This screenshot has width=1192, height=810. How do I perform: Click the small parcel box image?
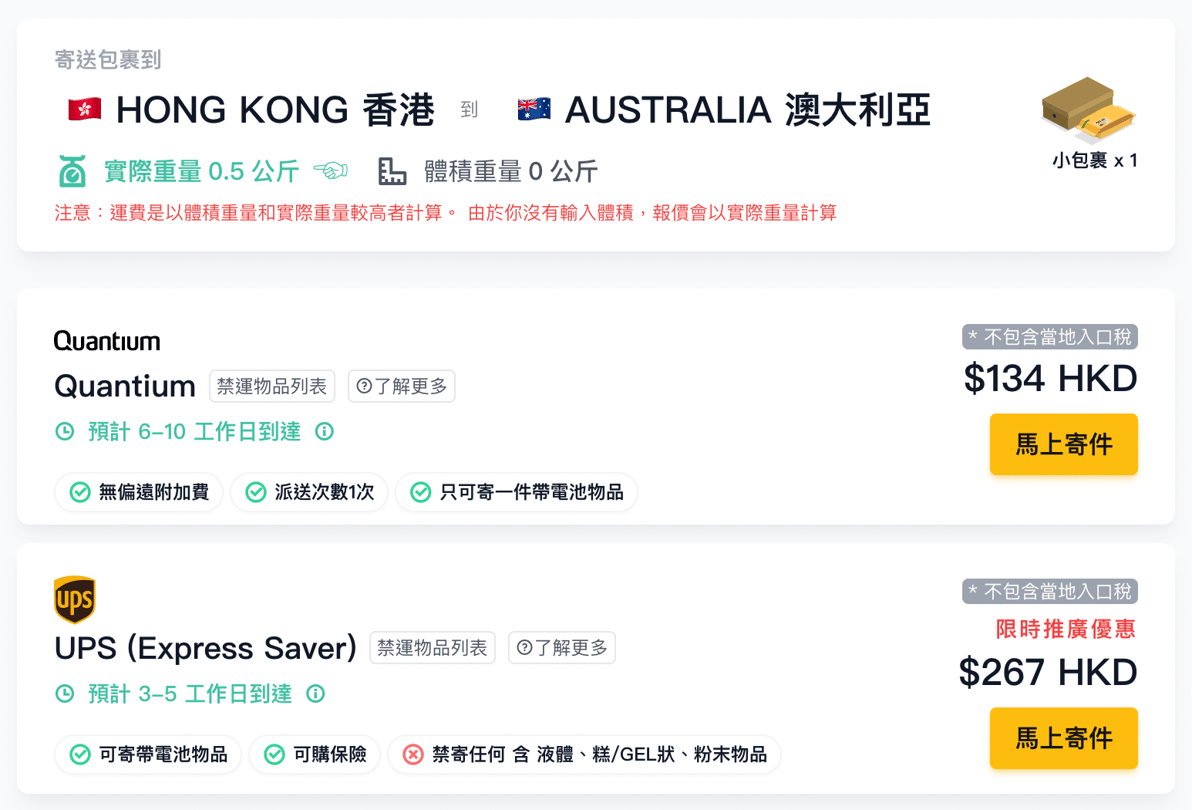click(x=1089, y=111)
